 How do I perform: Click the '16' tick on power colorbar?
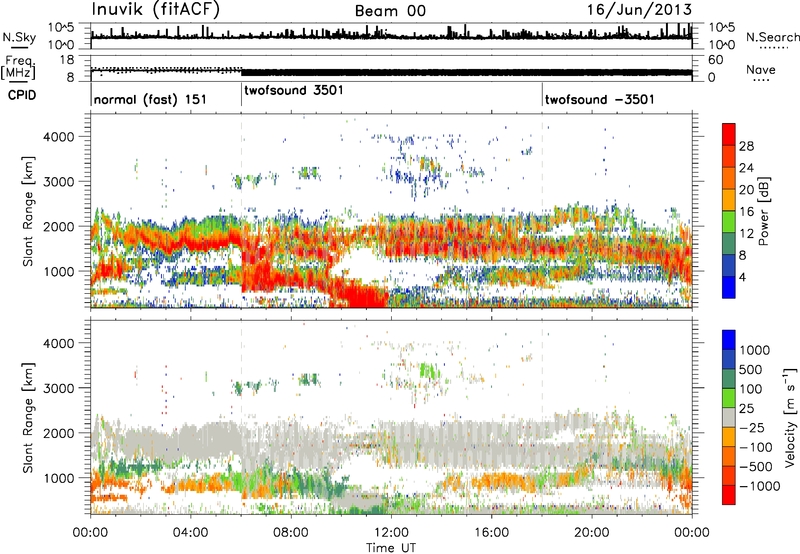click(746, 212)
